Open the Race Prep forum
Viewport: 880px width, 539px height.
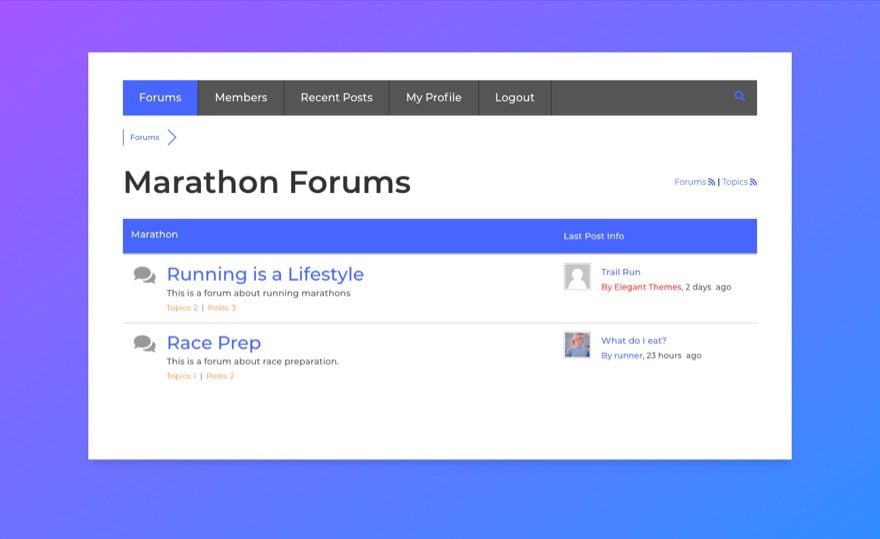coord(214,342)
